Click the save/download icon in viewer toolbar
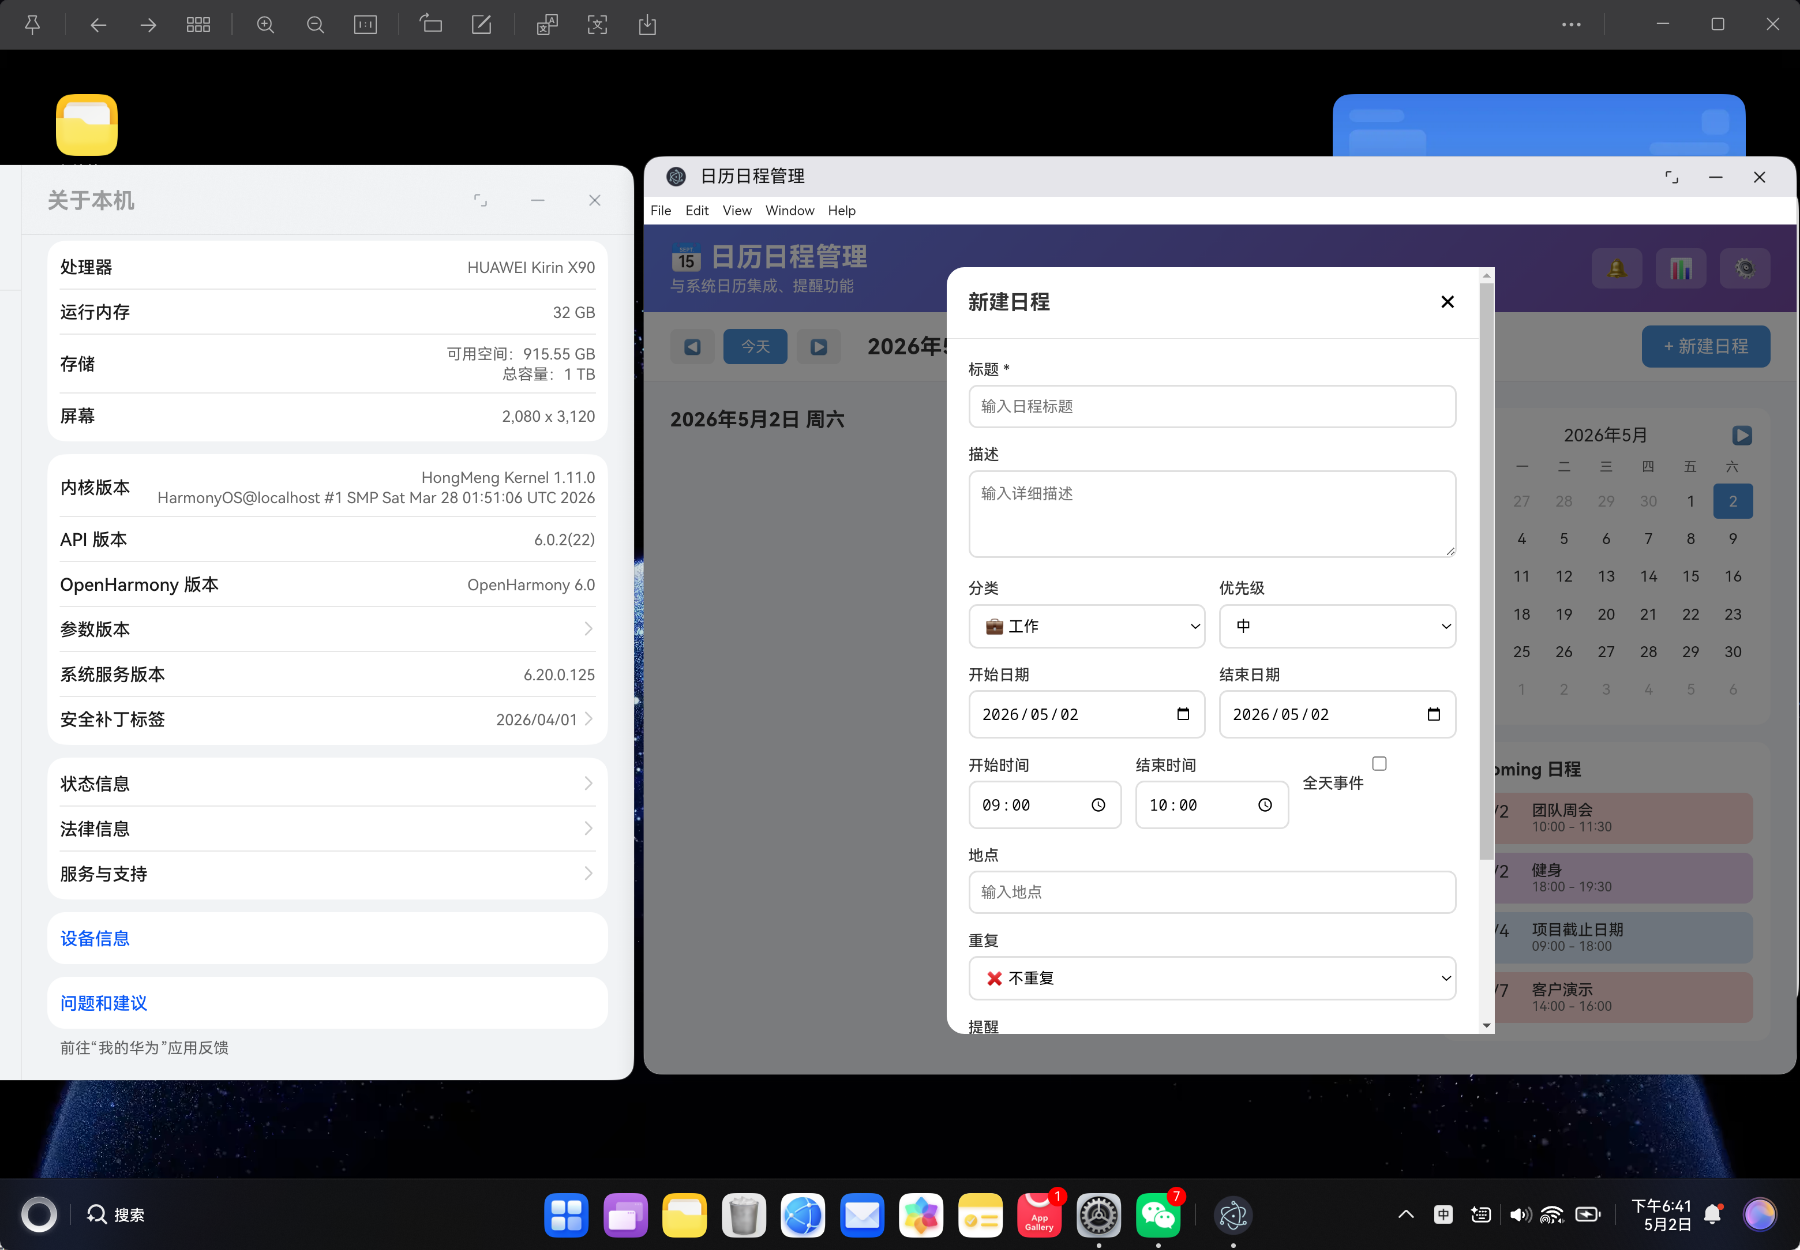 [x=647, y=25]
